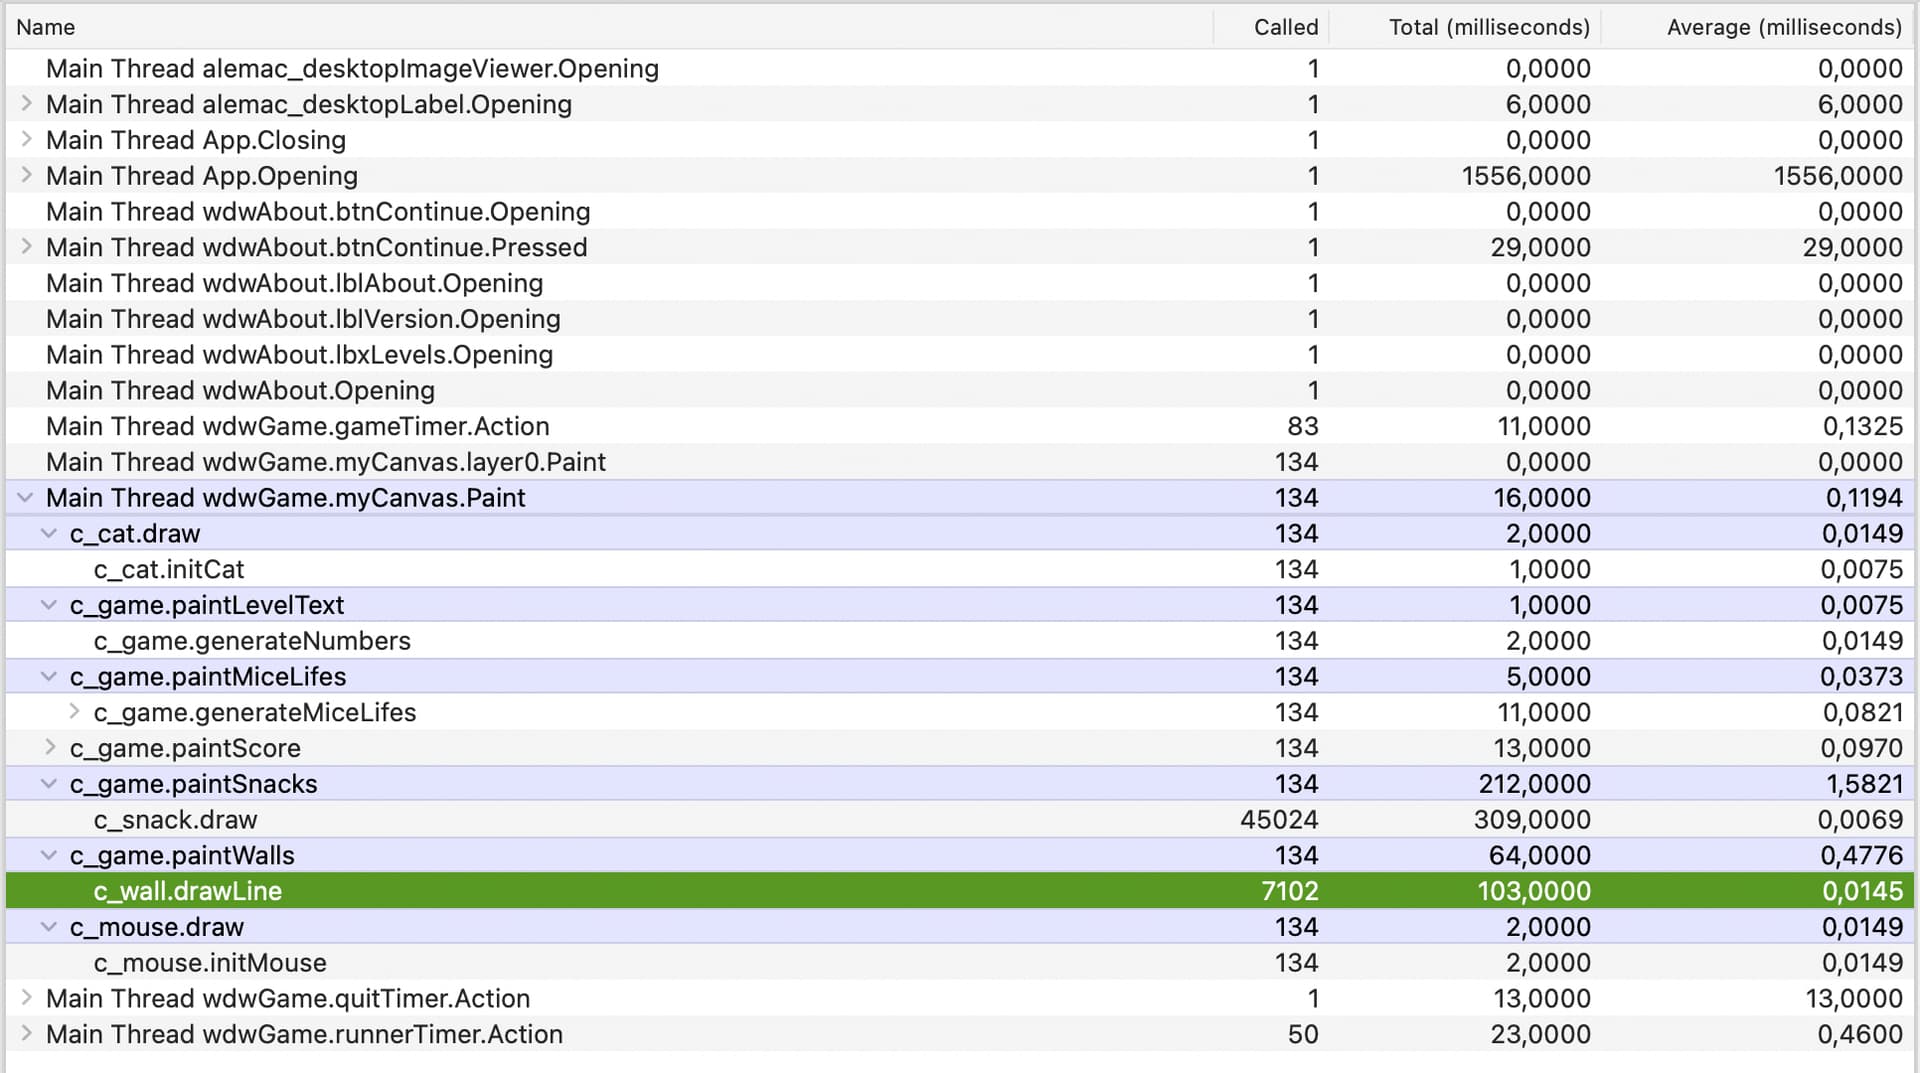Select c_game.paintLevelText row text

coord(207,605)
